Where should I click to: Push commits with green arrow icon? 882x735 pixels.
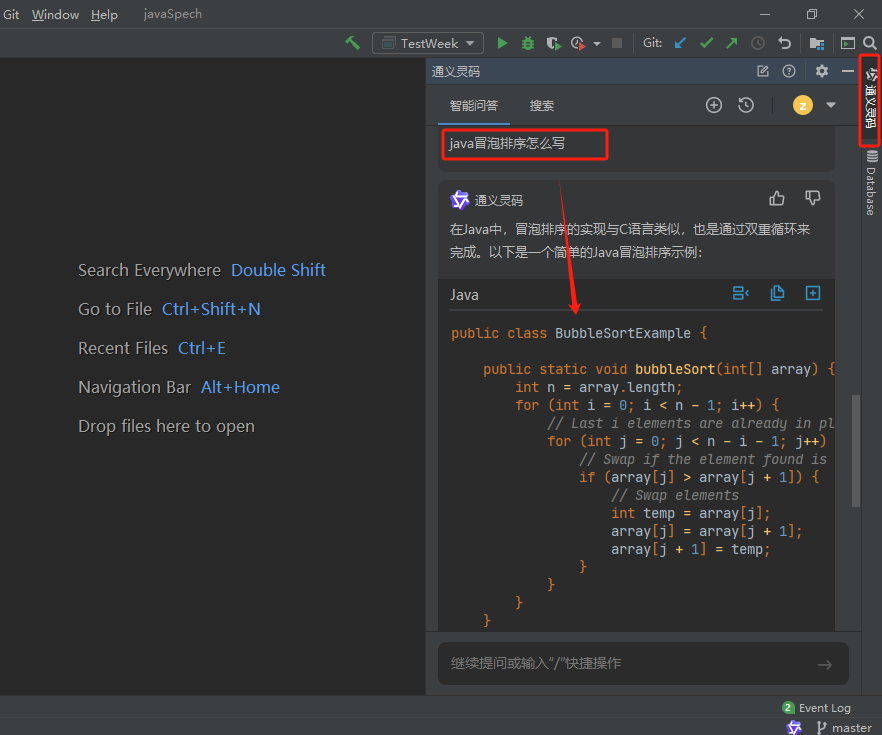(x=732, y=43)
